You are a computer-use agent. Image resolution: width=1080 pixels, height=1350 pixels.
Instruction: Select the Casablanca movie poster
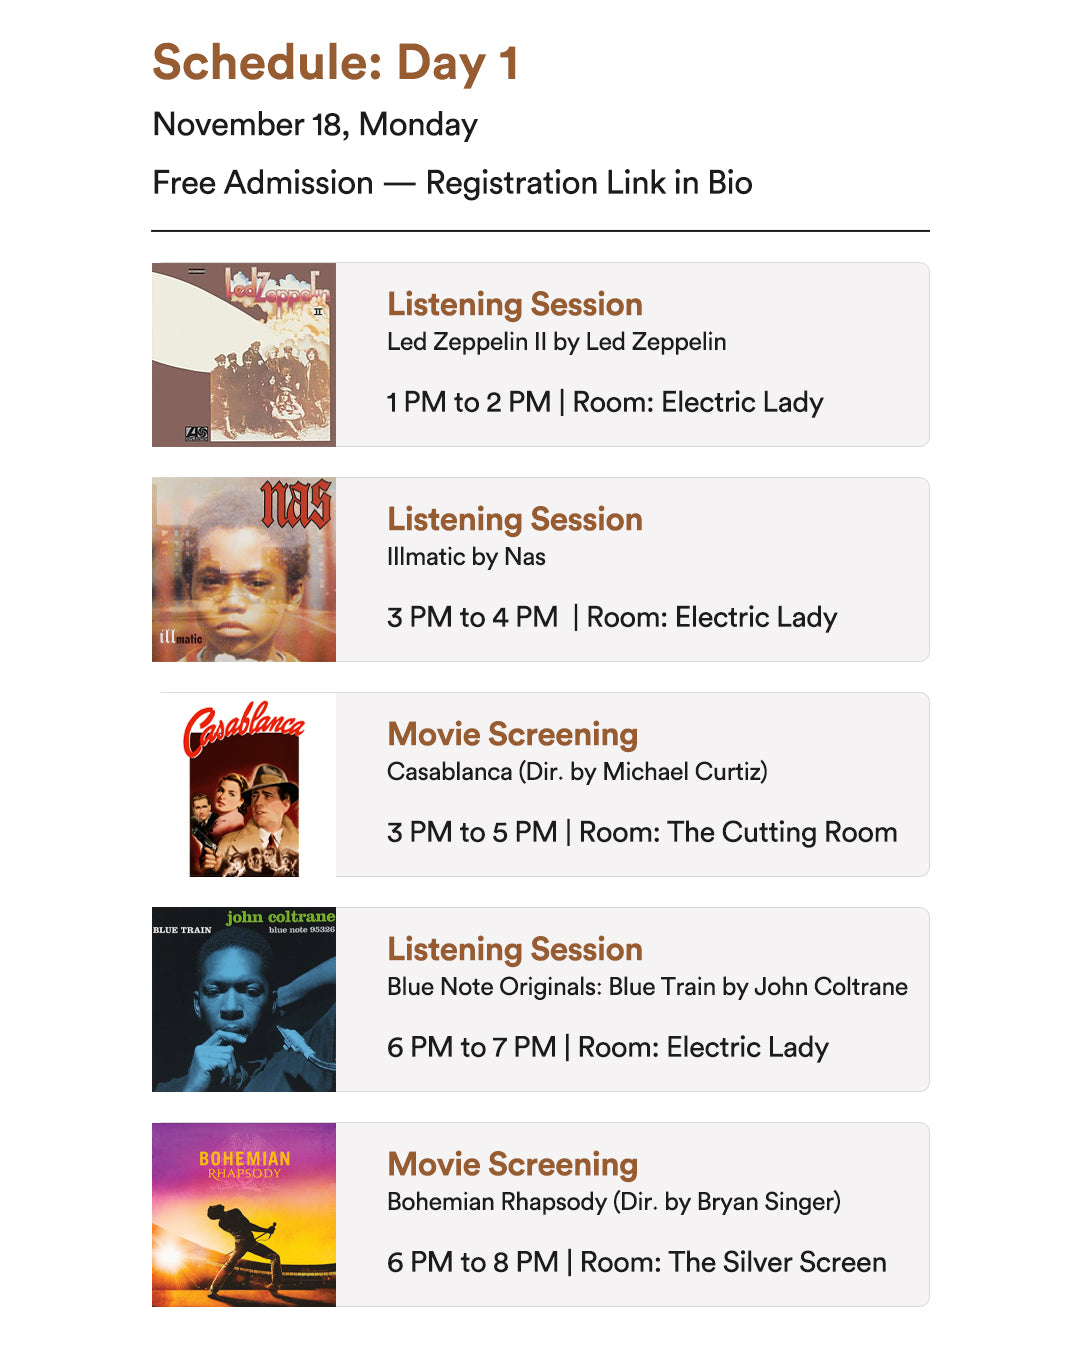coord(244,788)
